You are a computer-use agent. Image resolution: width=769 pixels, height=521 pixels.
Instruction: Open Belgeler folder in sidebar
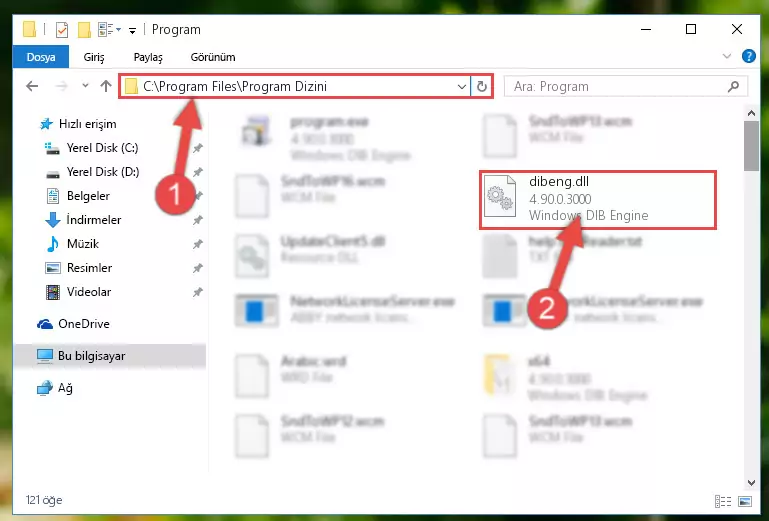[x=78, y=196]
